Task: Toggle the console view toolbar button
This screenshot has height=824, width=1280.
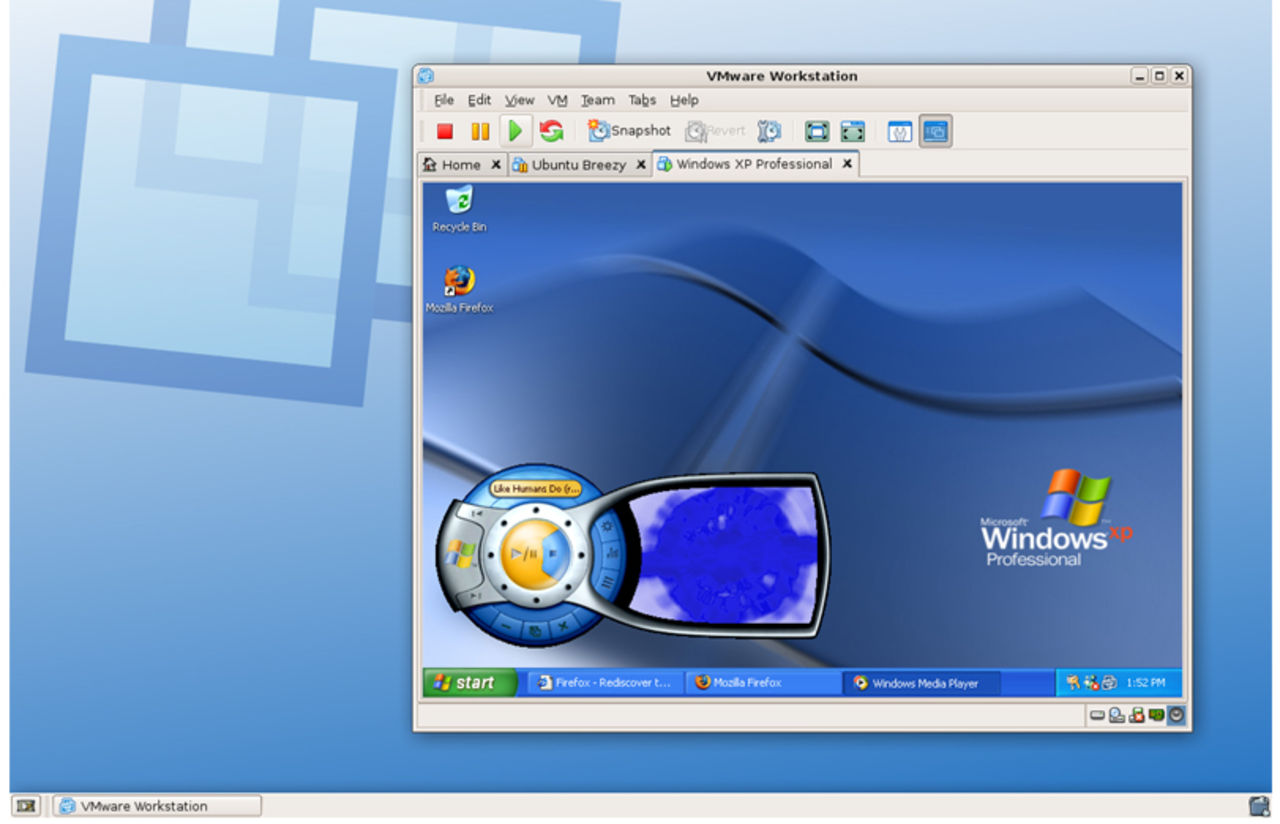Action: pos(936,131)
